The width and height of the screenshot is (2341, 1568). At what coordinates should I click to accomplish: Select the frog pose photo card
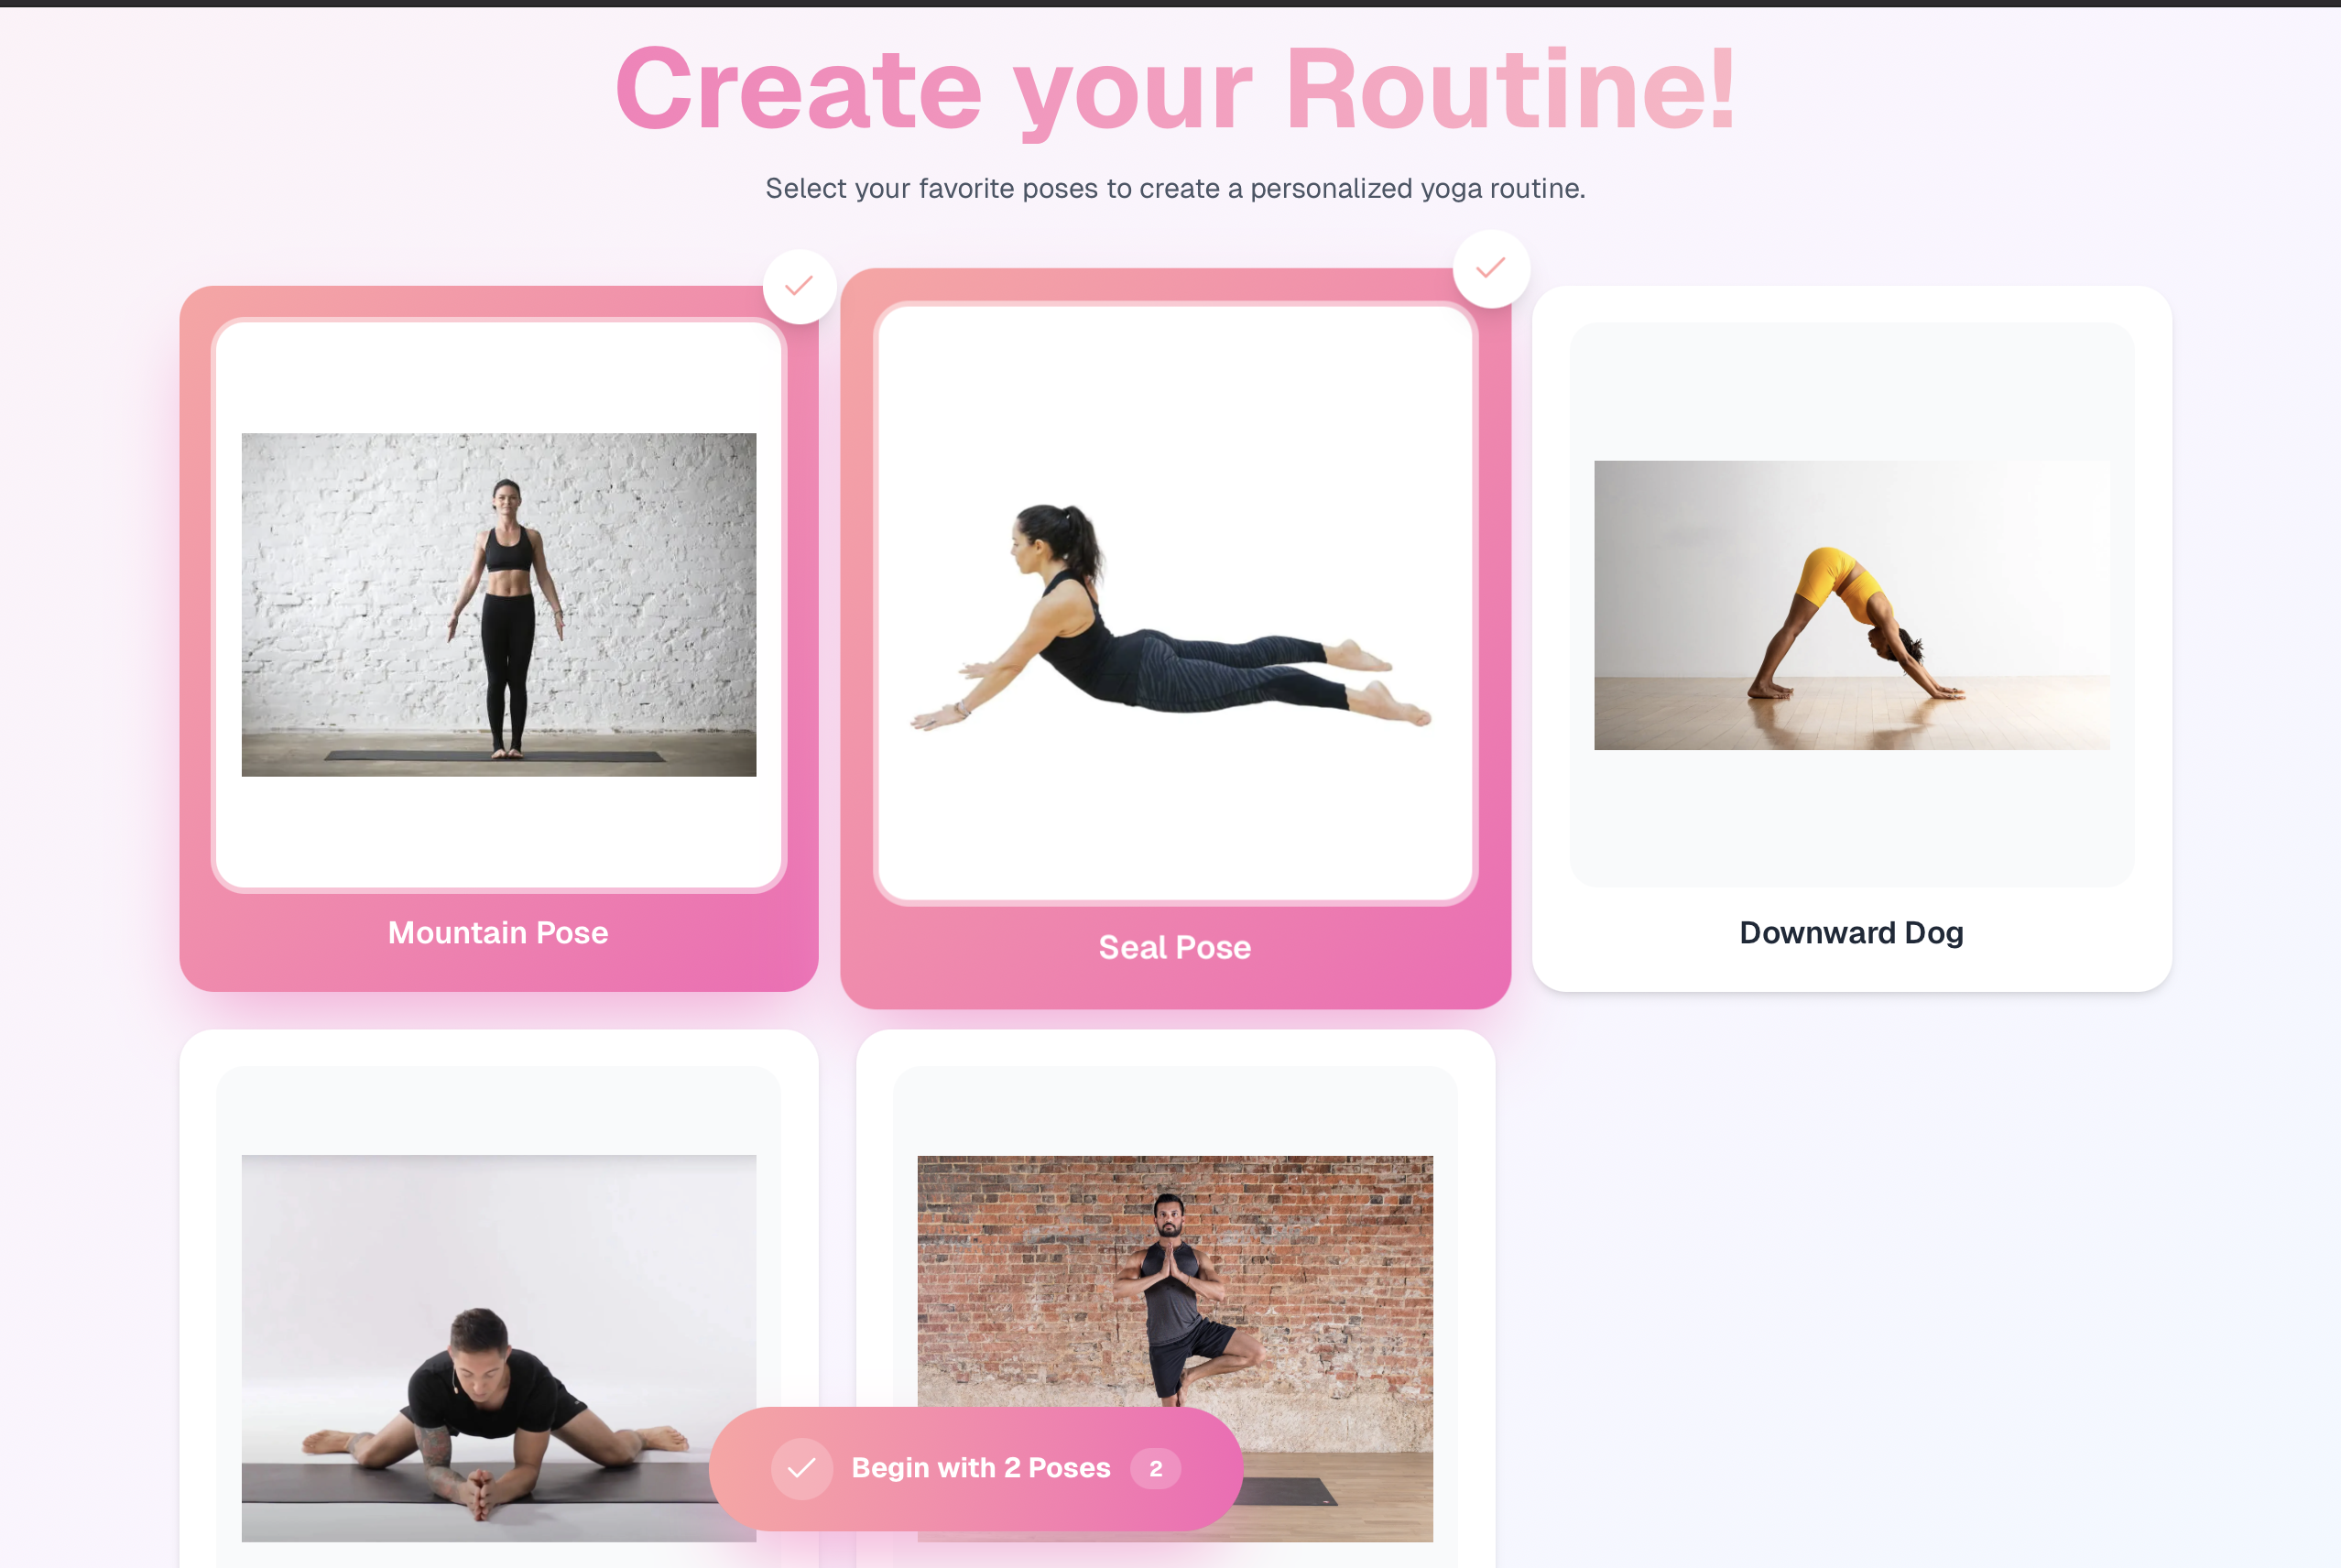498,1300
